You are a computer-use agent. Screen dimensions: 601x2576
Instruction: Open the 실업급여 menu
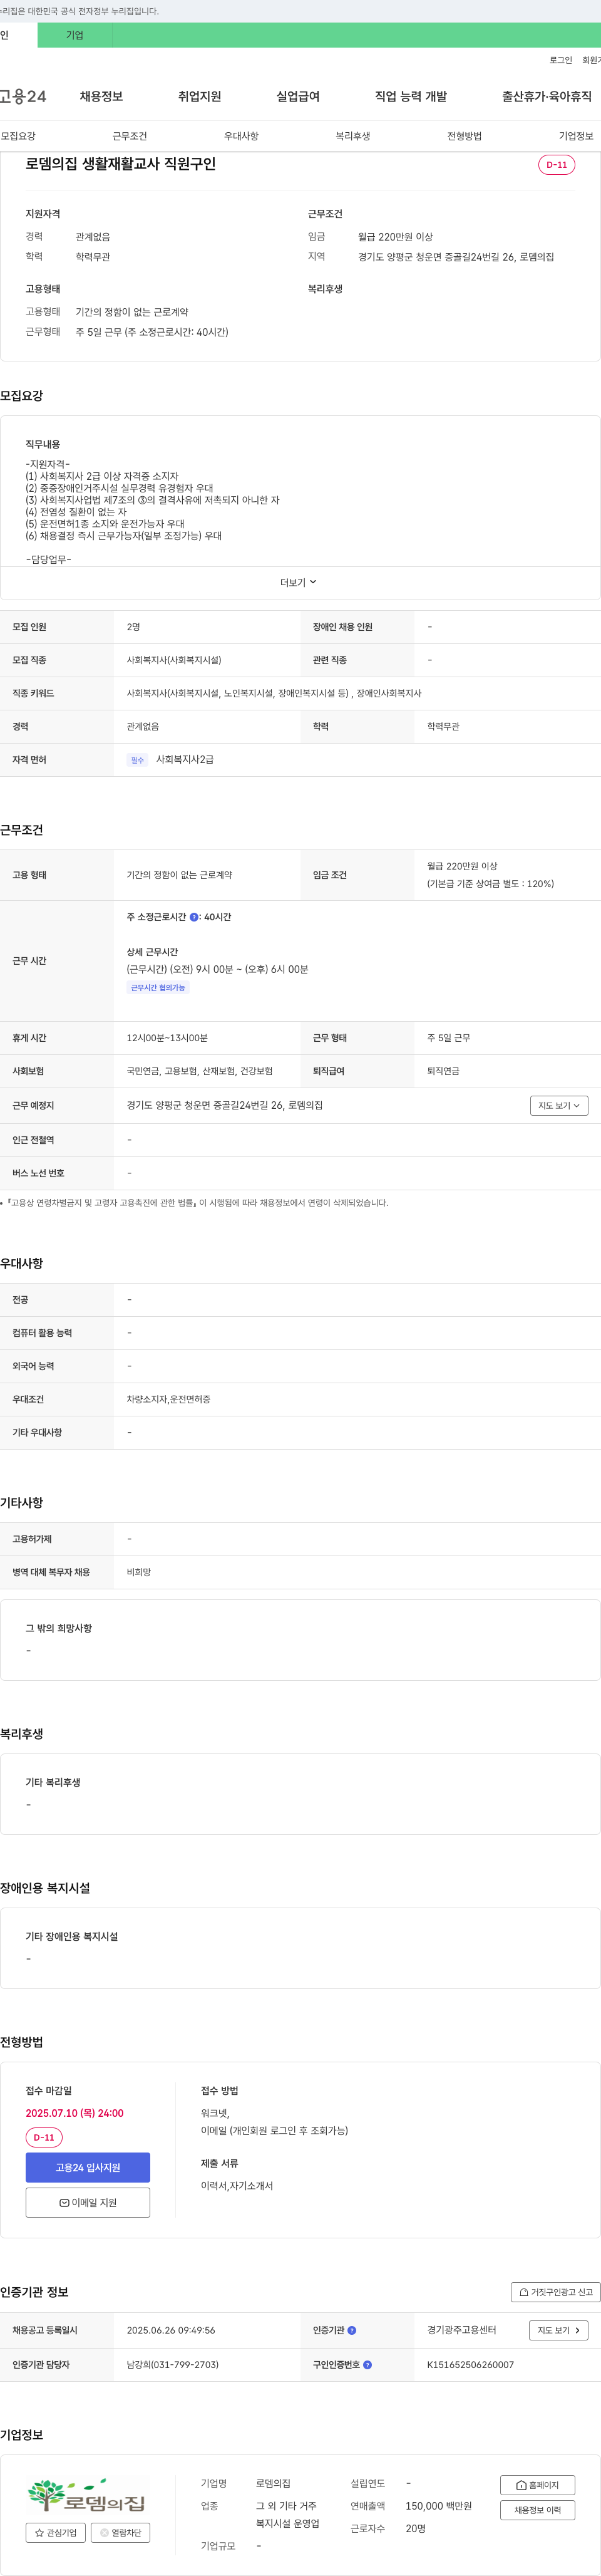coord(298,96)
